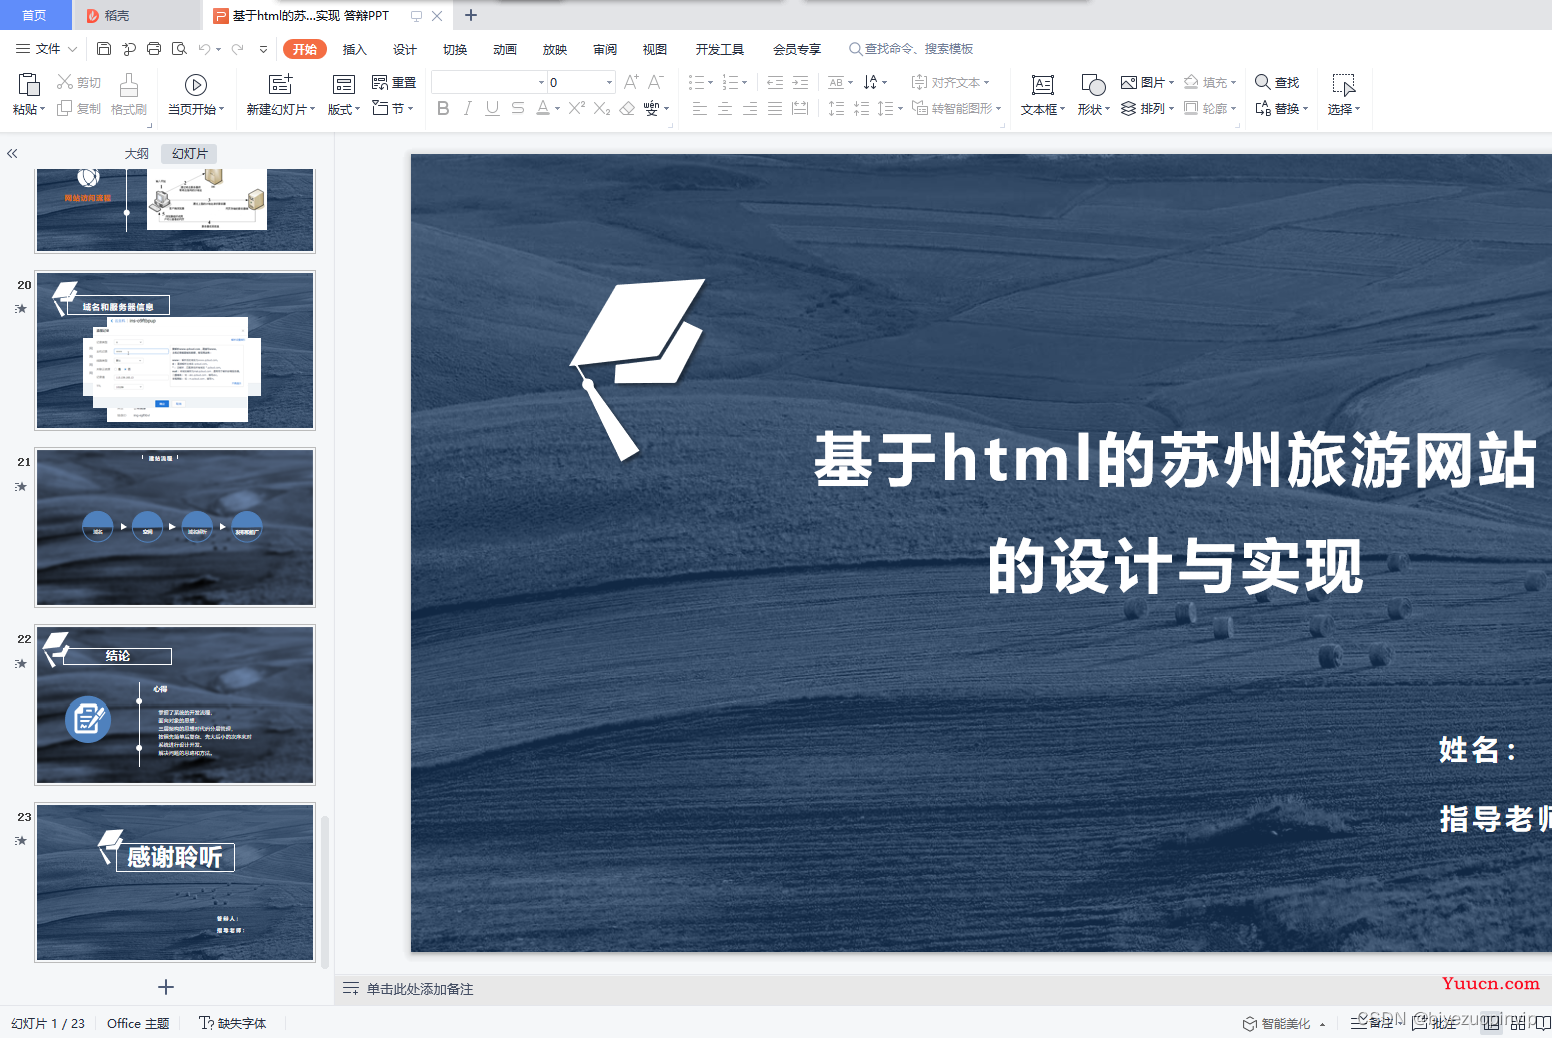Viewport: 1552px width, 1038px height.
Task: Click the Format Painter (格式刷) icon
Action: pos(129,85)
